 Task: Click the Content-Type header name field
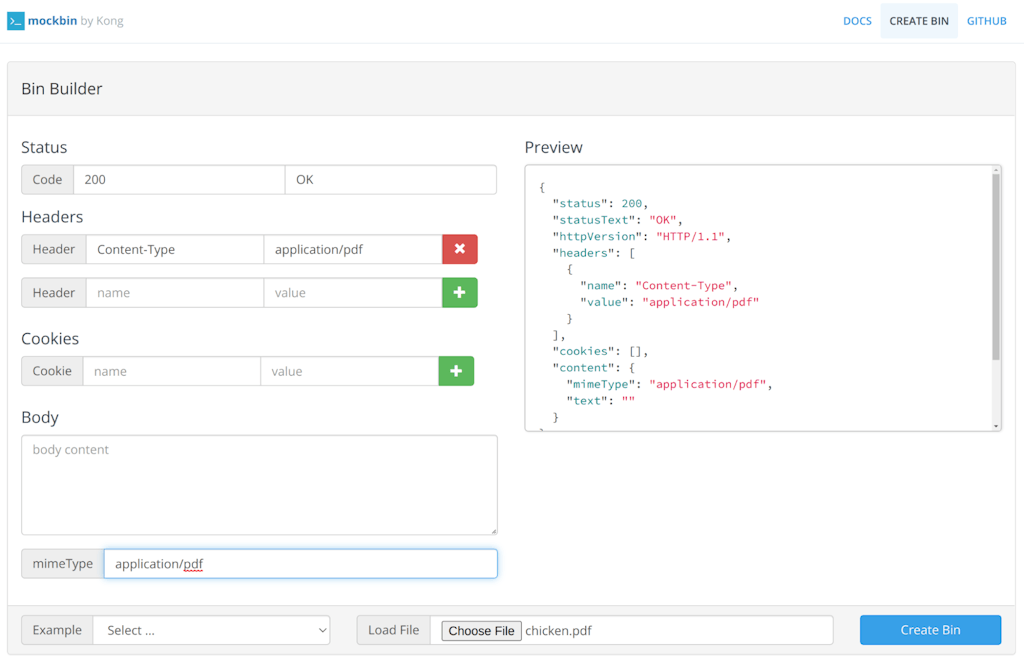point(174,249)
